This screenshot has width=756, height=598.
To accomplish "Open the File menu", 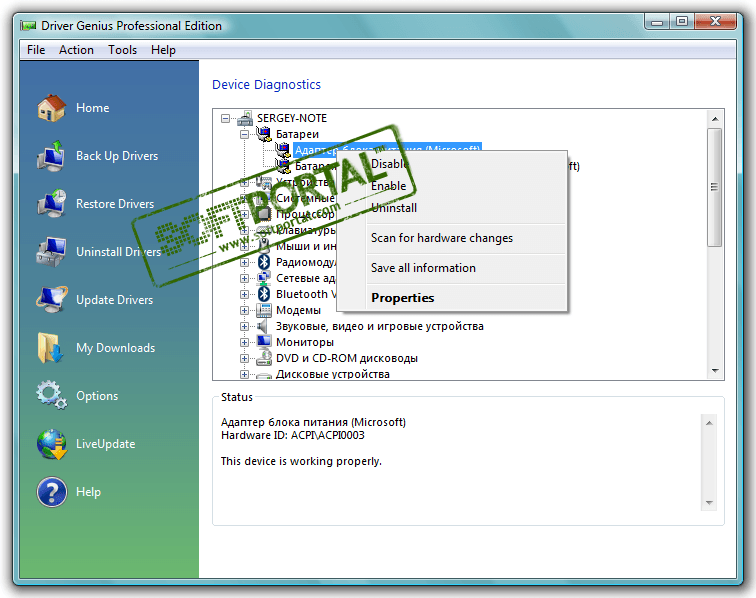I will tap(36, 50).
